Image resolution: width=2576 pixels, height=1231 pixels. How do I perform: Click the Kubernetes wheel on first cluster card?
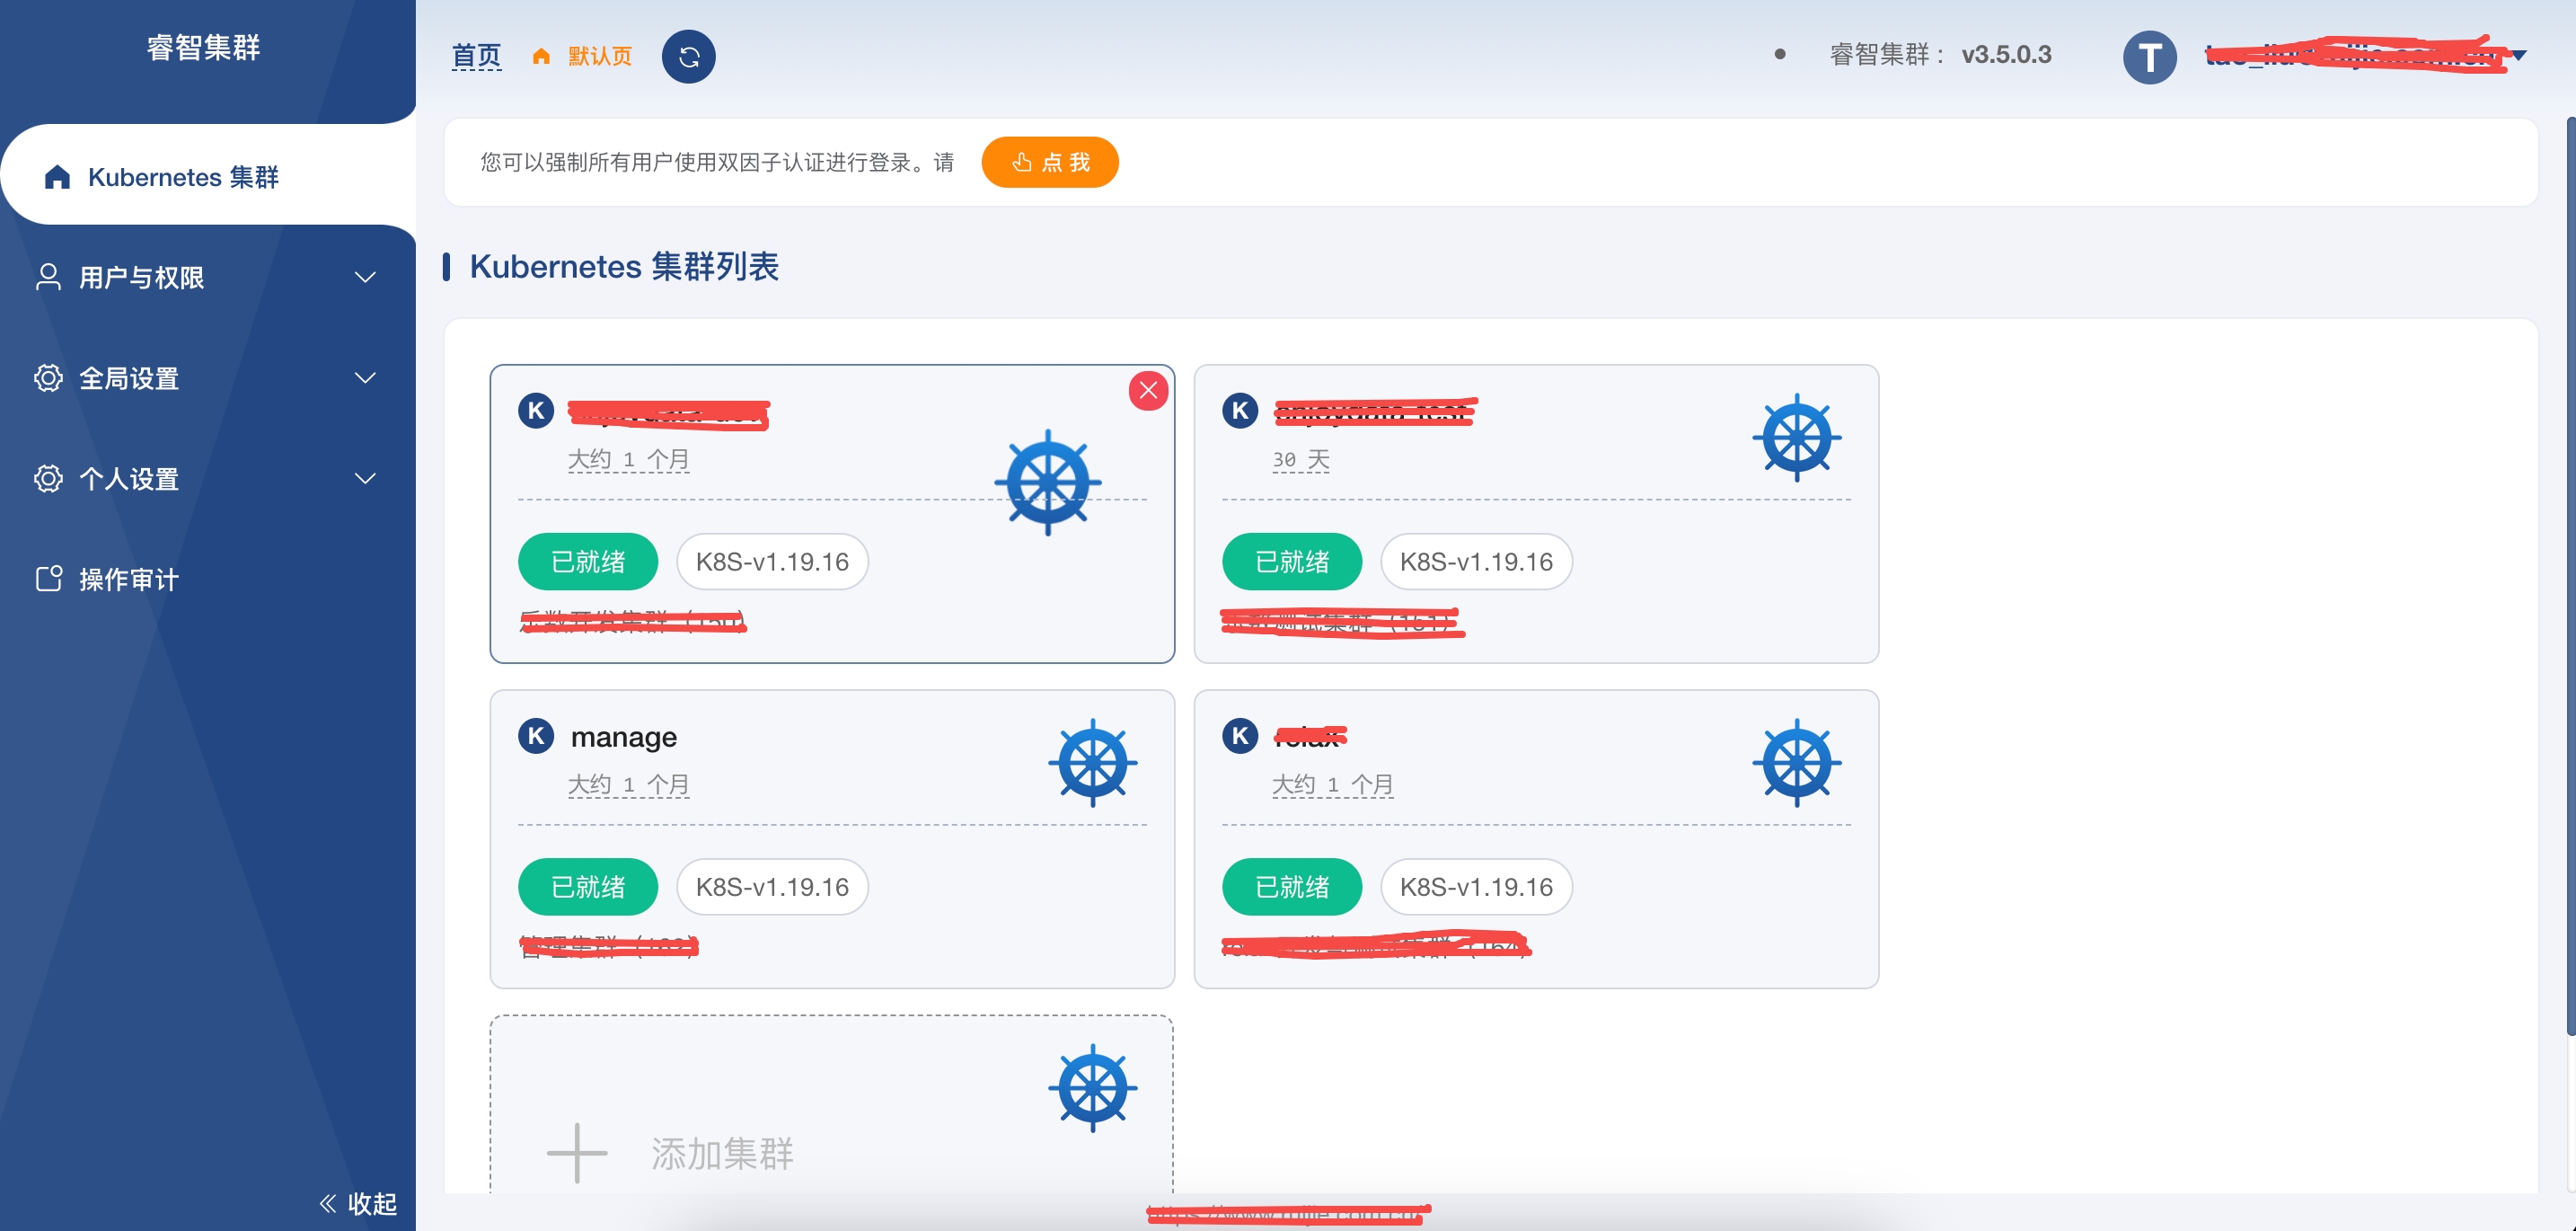click(1047, 483)
